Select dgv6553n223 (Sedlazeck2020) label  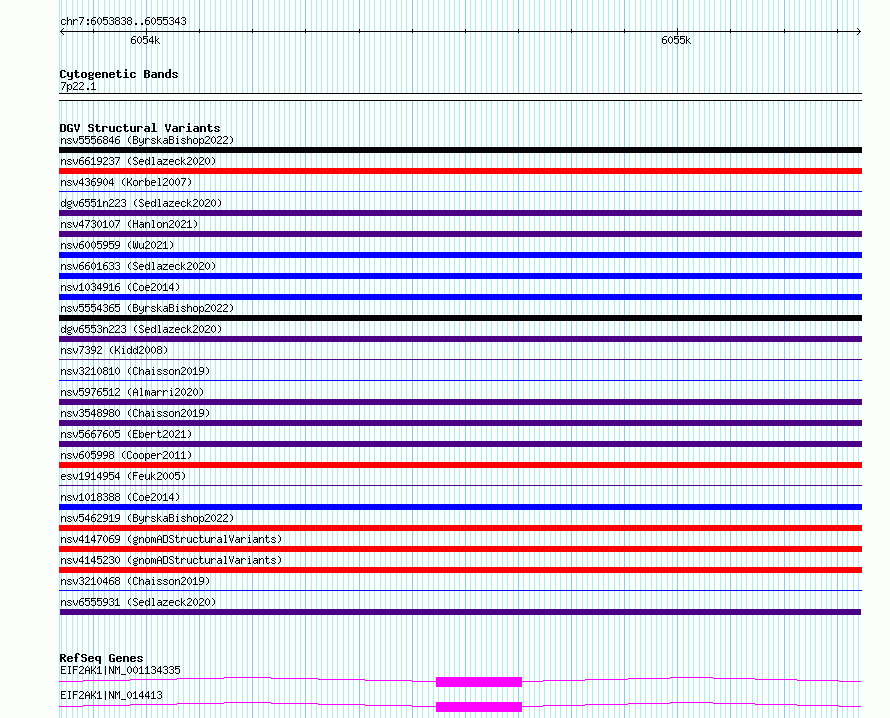[x=141, y=329]
